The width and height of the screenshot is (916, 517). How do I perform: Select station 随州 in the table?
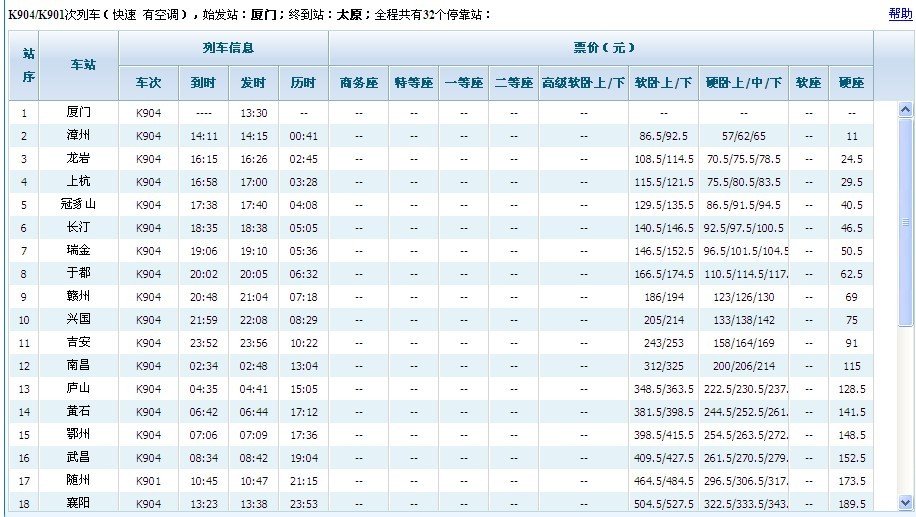click(78, 480)
